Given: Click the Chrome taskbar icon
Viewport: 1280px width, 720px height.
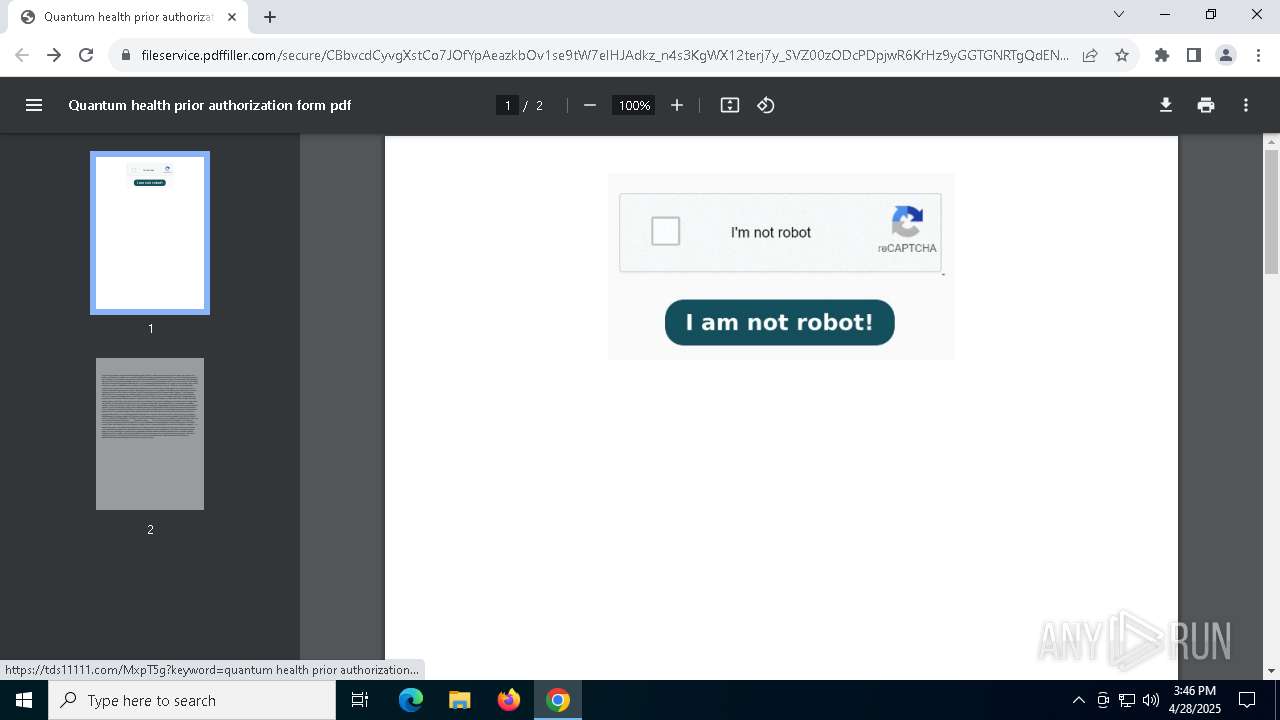Looking at the screenshot, I should 558,700.
